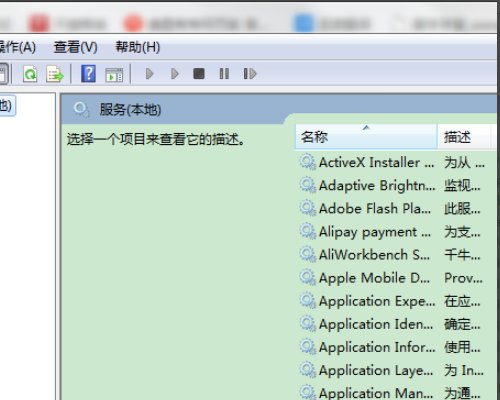The width and height of the screenshot is (500, 400).
Task: Click the gear icon beside Application Layer Gateway
Action: [307, 370]
